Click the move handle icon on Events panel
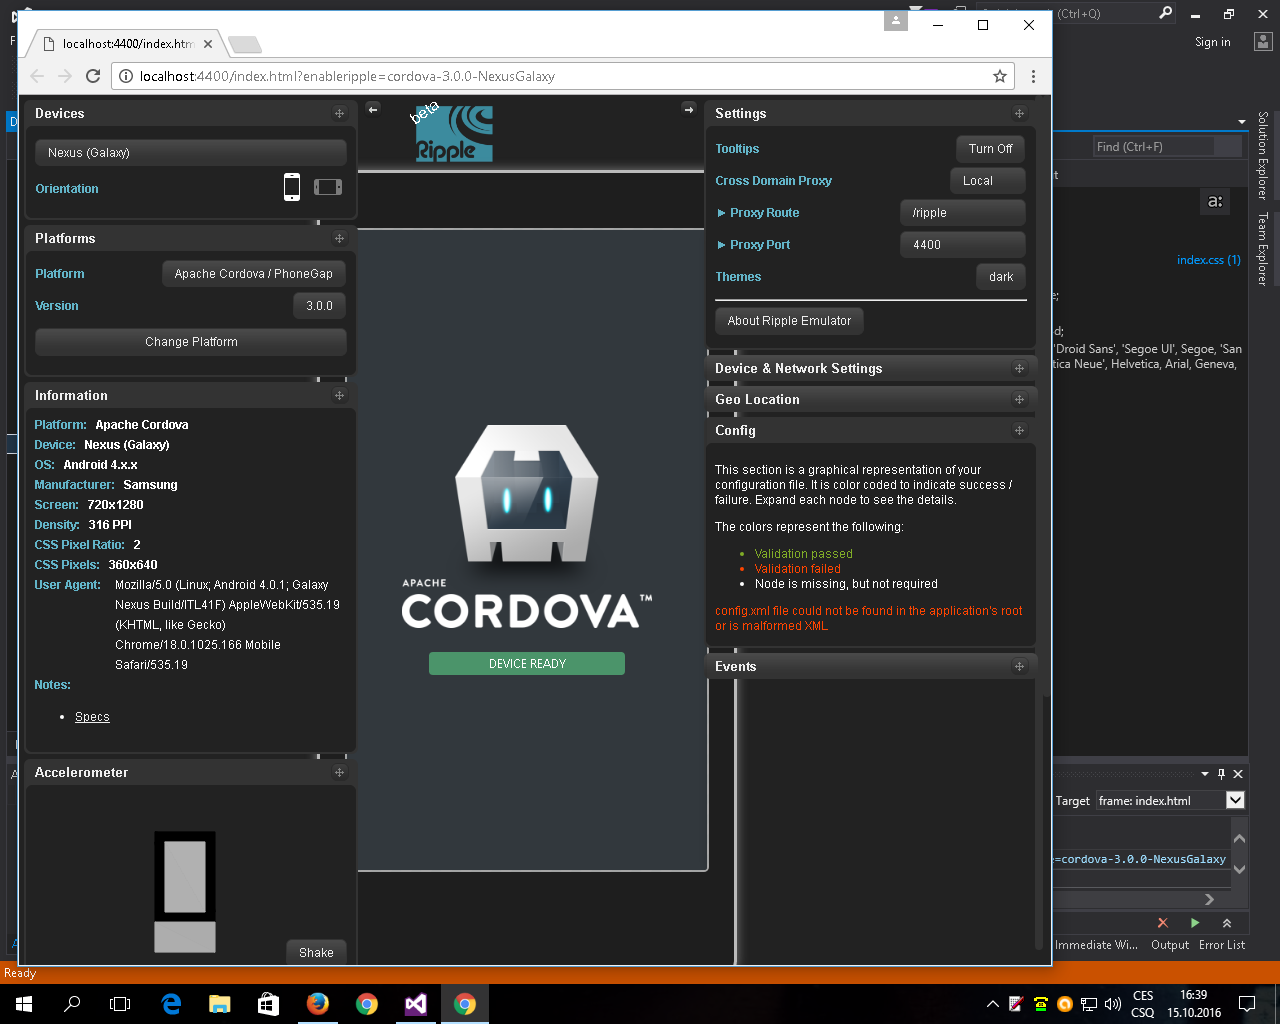This screenshot has width=1280, height=1024. point(1019,667)
